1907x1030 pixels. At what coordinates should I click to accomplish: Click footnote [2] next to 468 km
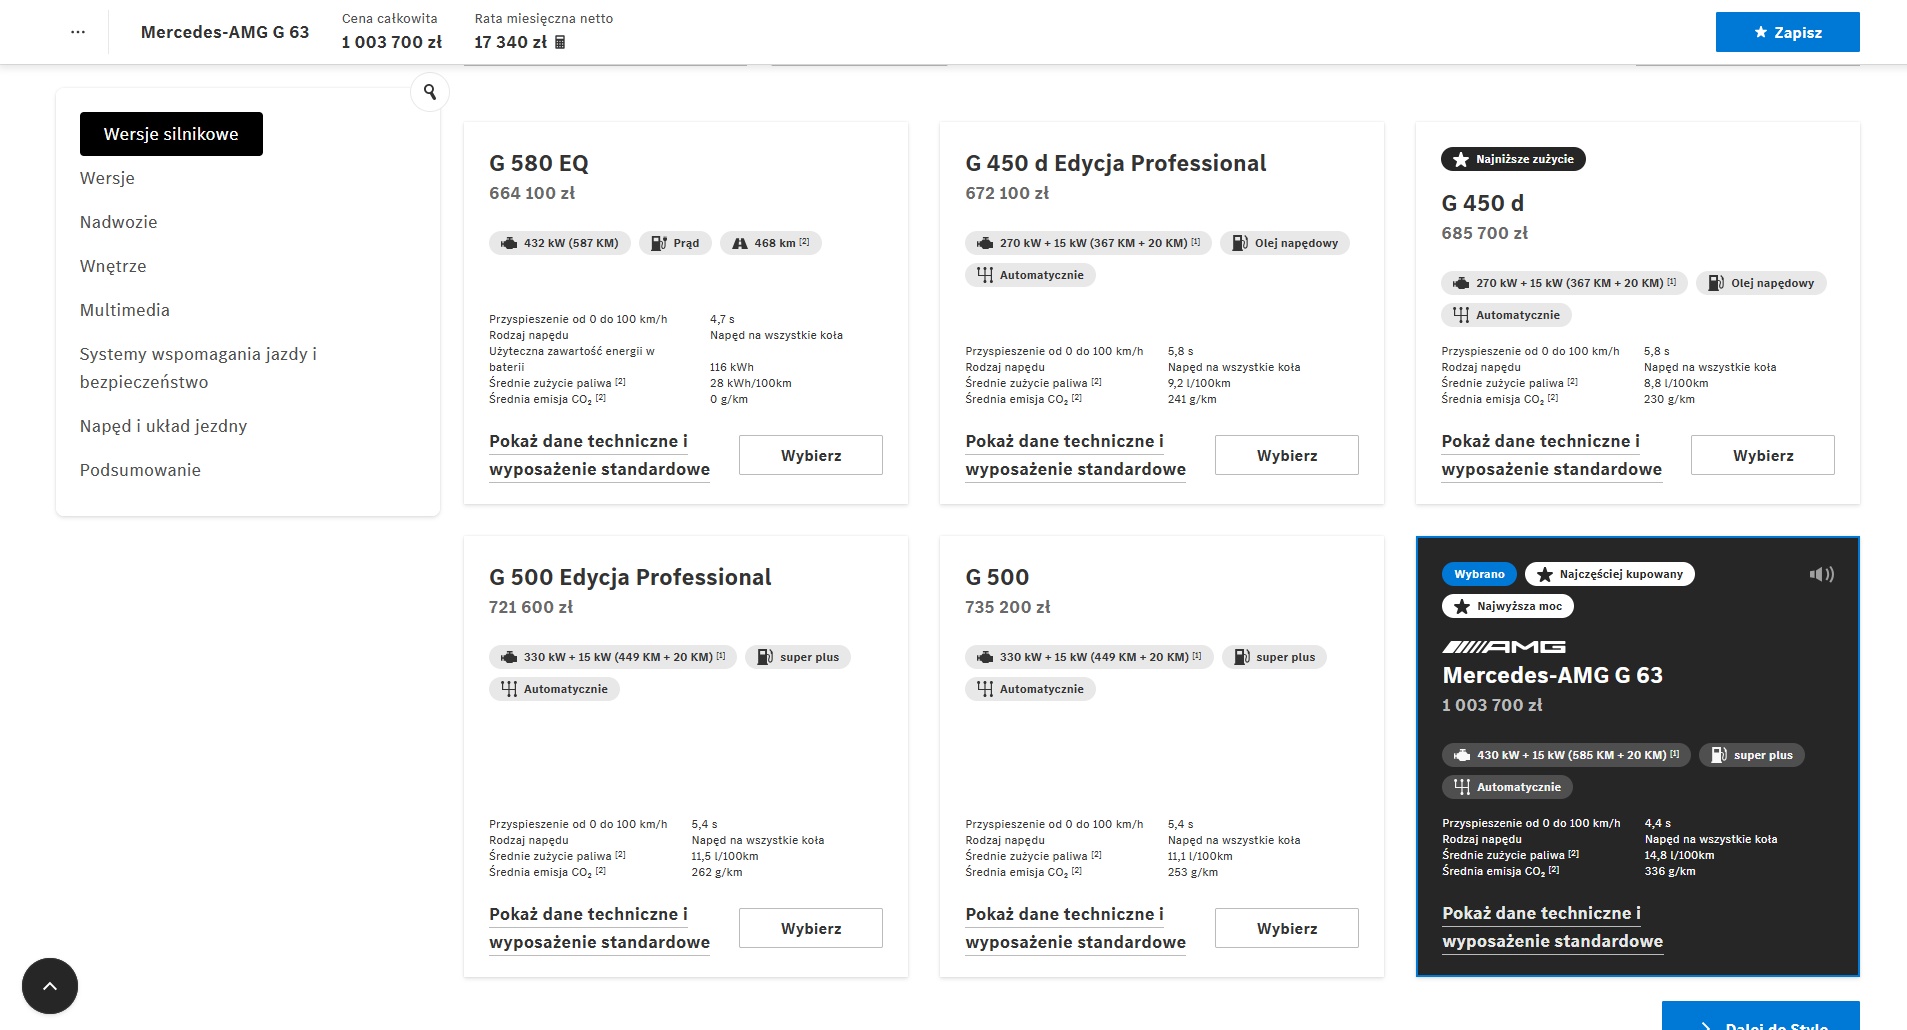[804, 242]
